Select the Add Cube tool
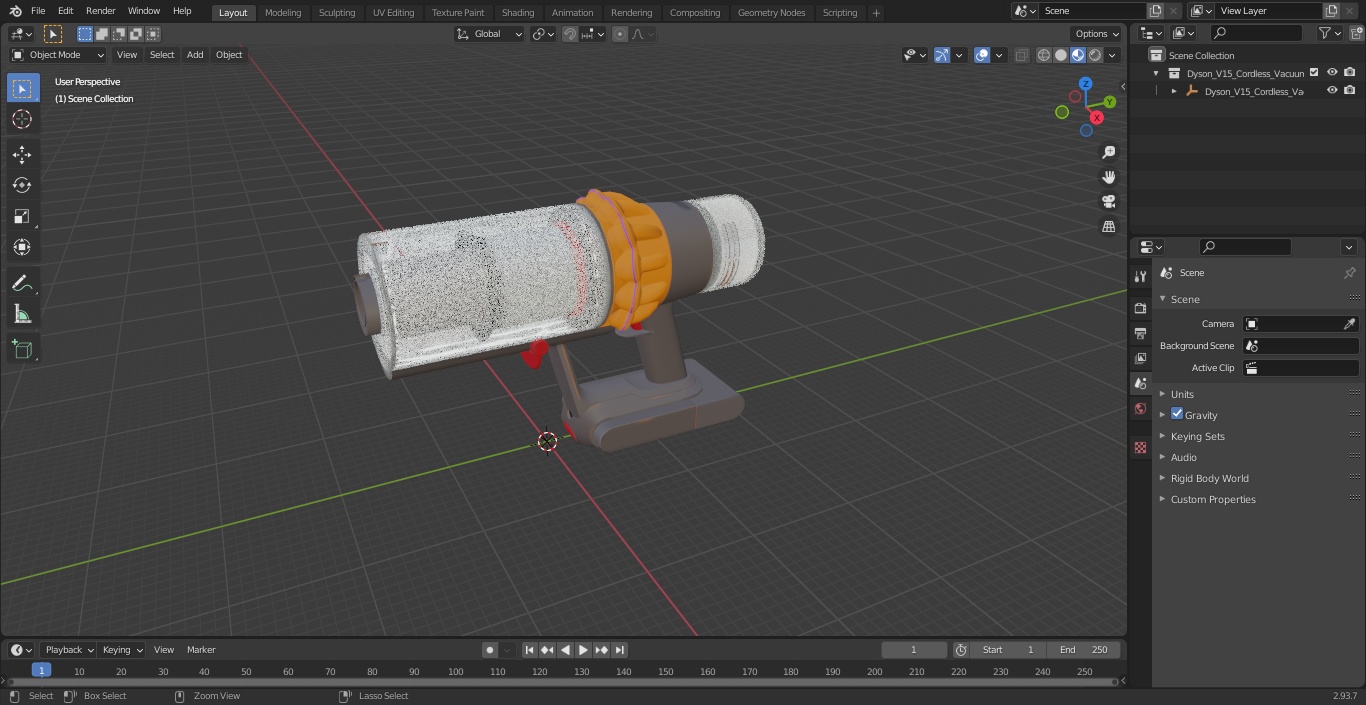 tap(22, 349)
